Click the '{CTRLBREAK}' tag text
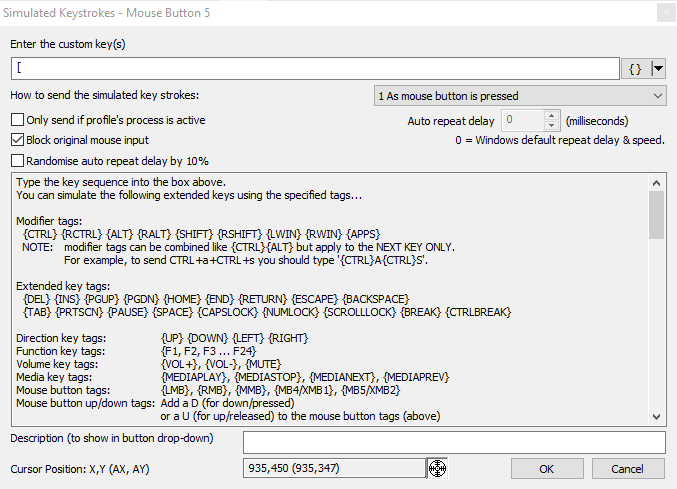This screenshot has width=677, height=489. click(478, 312)
